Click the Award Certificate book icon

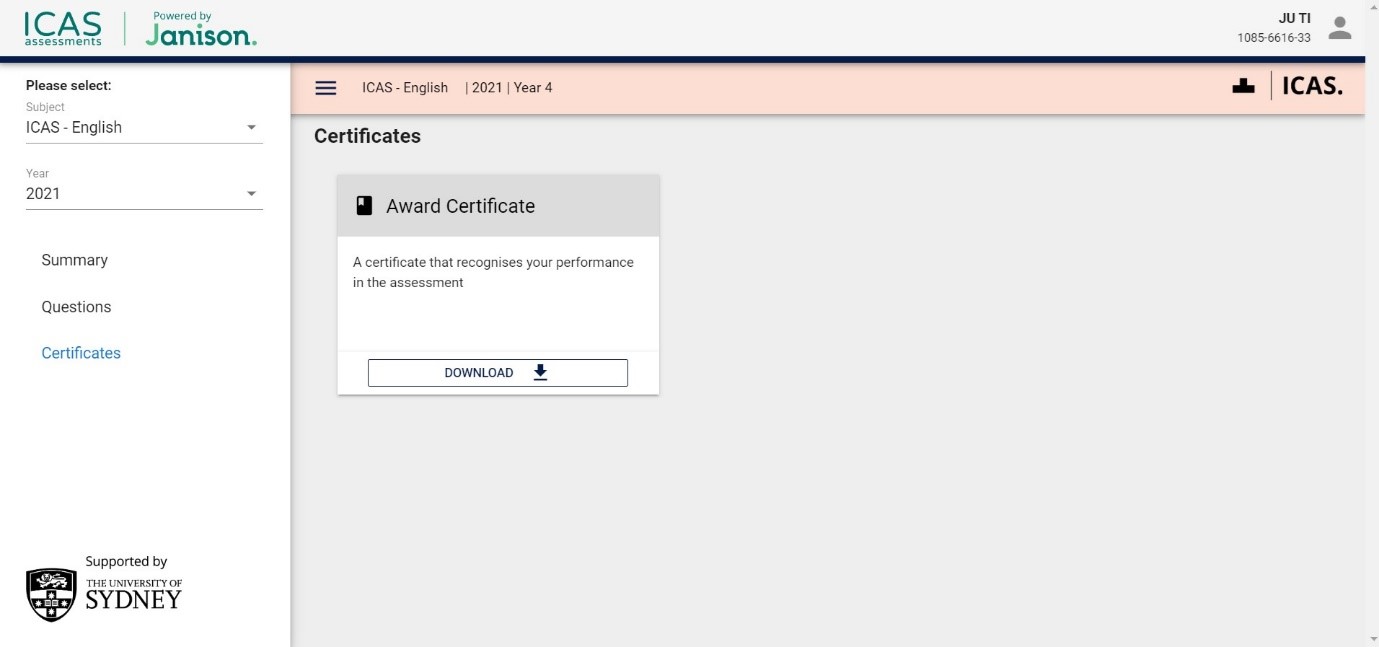click(x=364, y=206)
